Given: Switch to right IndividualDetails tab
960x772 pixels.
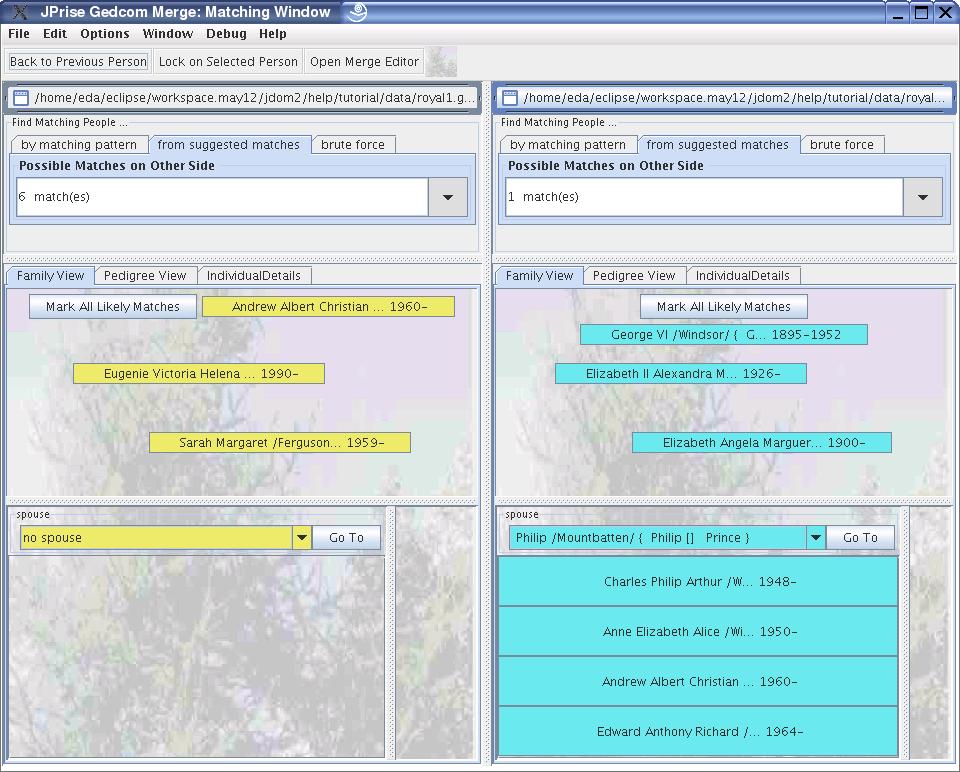Looking at the screenshot, I should point(742,276).
